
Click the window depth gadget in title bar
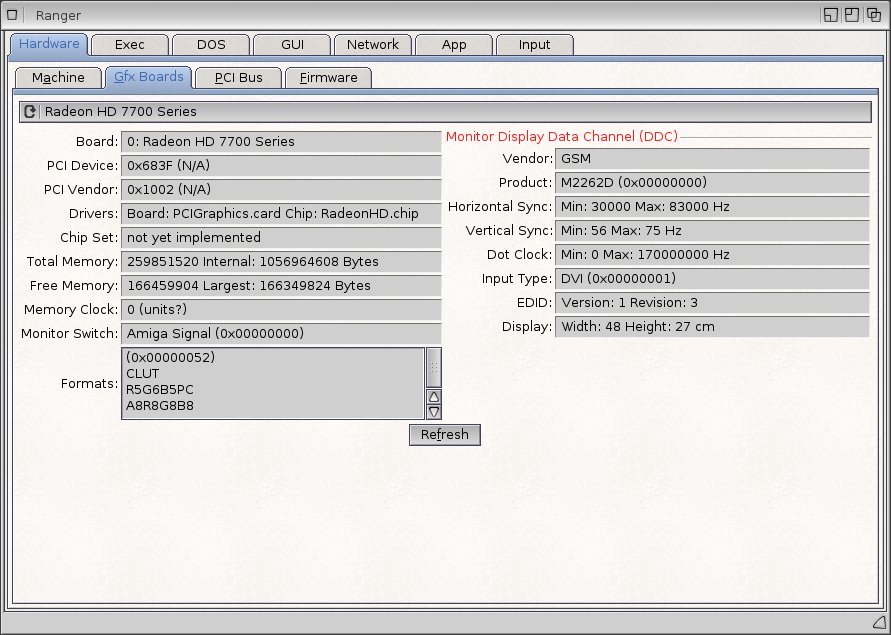(874, 15)
